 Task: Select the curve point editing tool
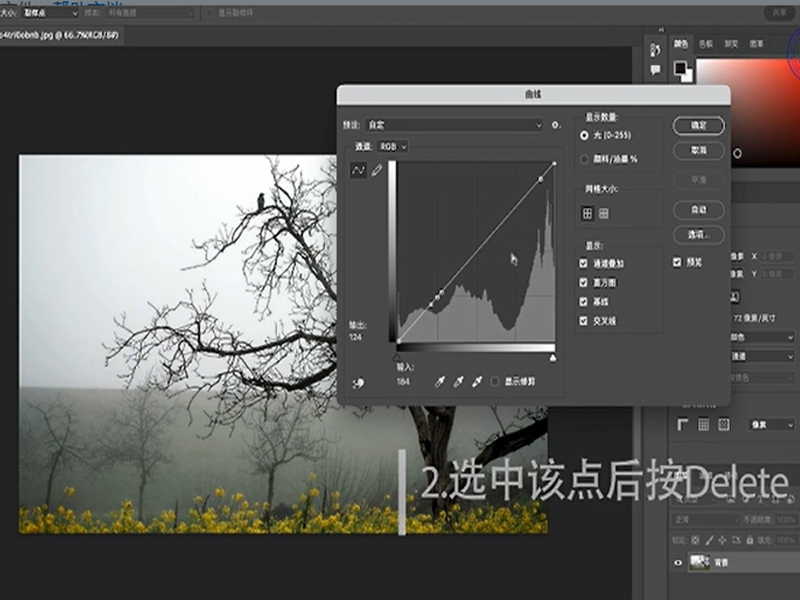(358, 171)
